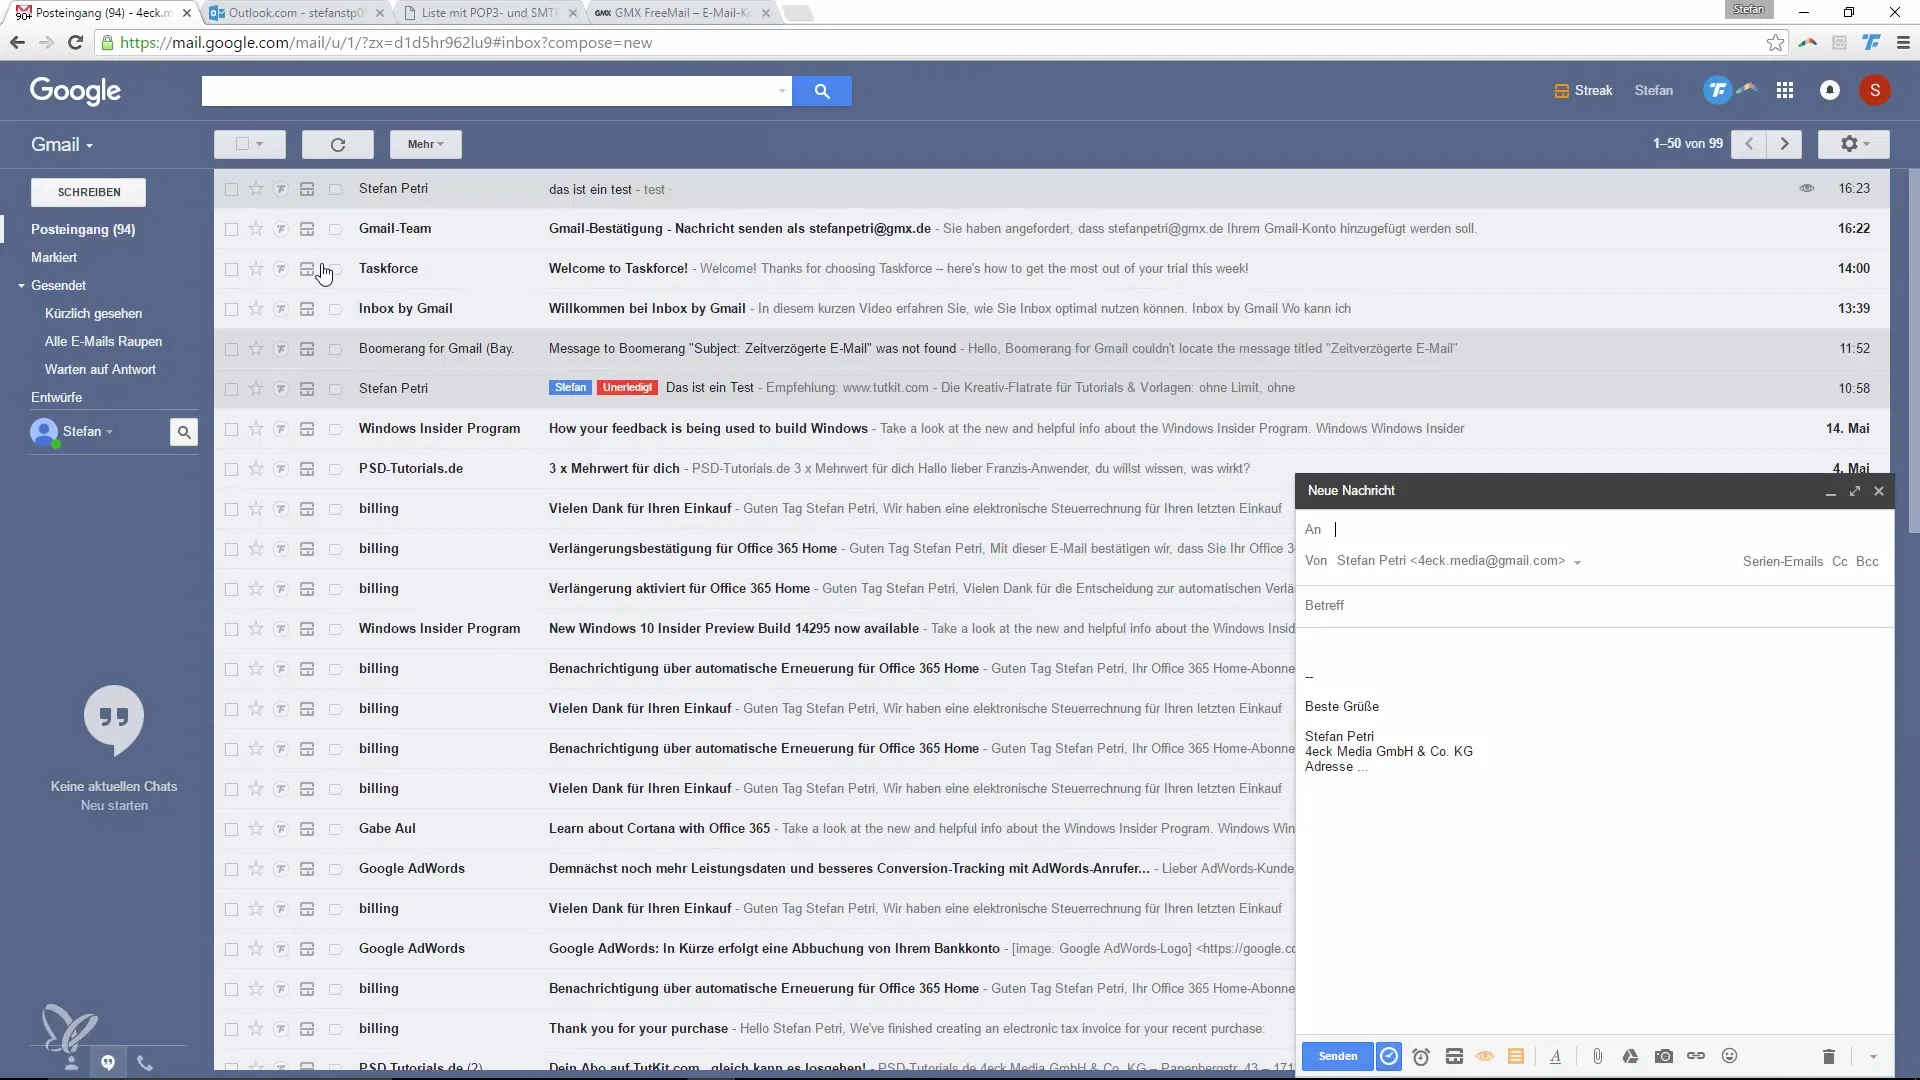1920x1080 pixels.
Task: Search chat contacts magnifier icon
Action: tap(184, 432)
